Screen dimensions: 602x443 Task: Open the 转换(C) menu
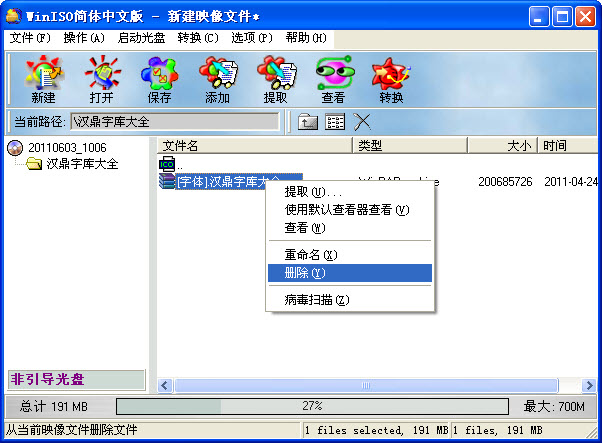coord(198,38)
